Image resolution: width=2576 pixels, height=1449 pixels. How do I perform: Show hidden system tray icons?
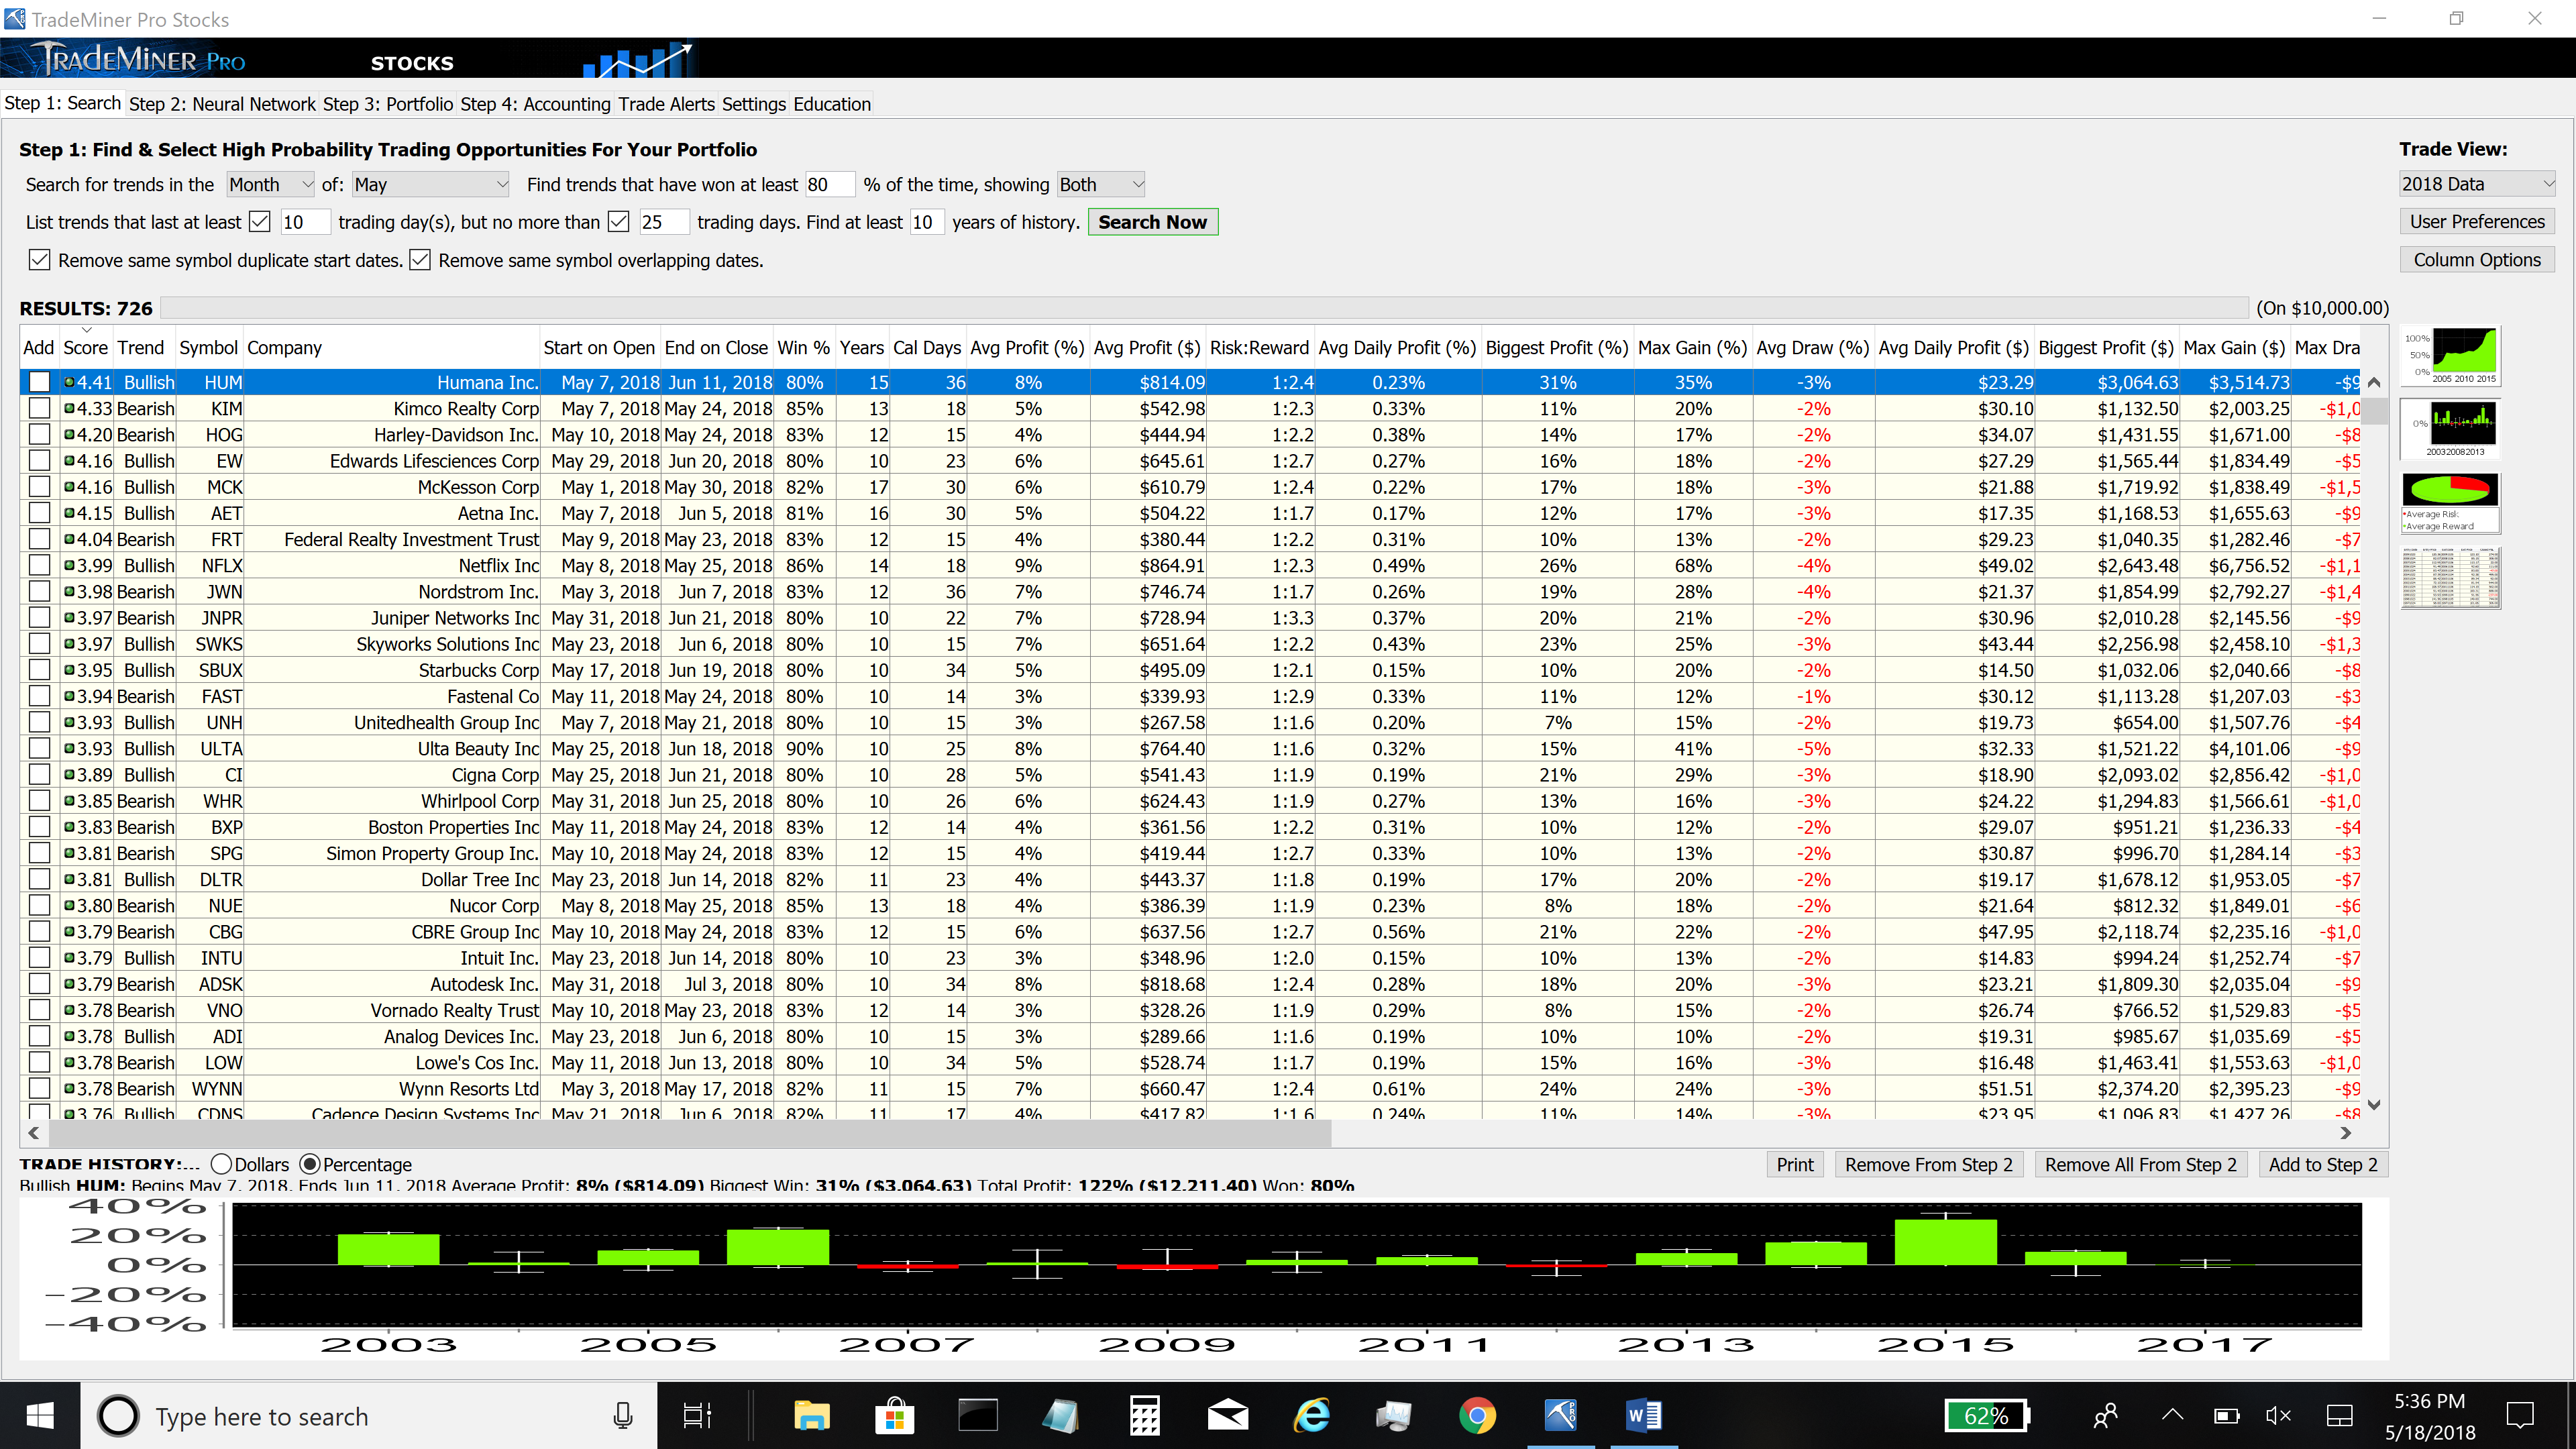pyautogui.click(x=2172, y=1416)
